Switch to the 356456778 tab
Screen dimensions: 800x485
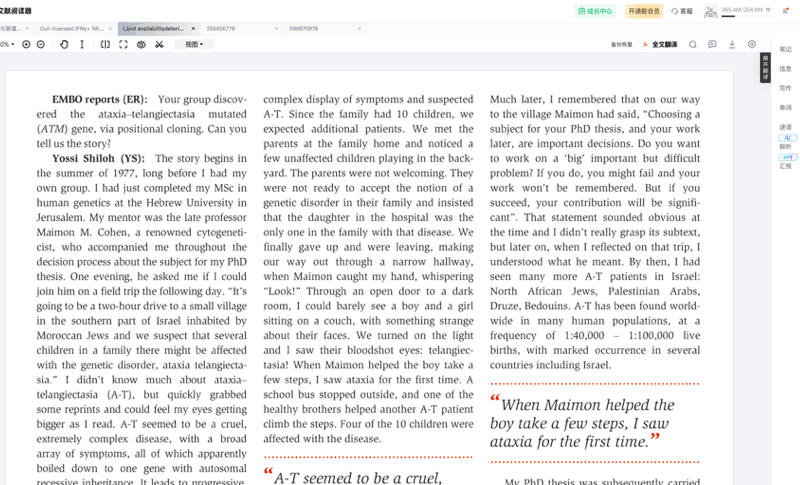pos(220,29)
